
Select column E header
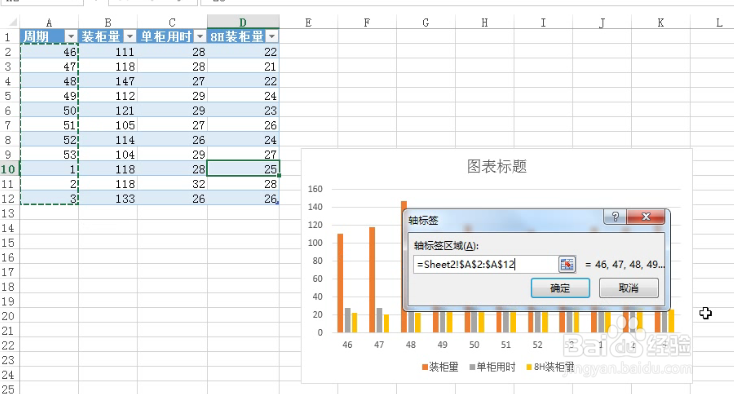308,22
